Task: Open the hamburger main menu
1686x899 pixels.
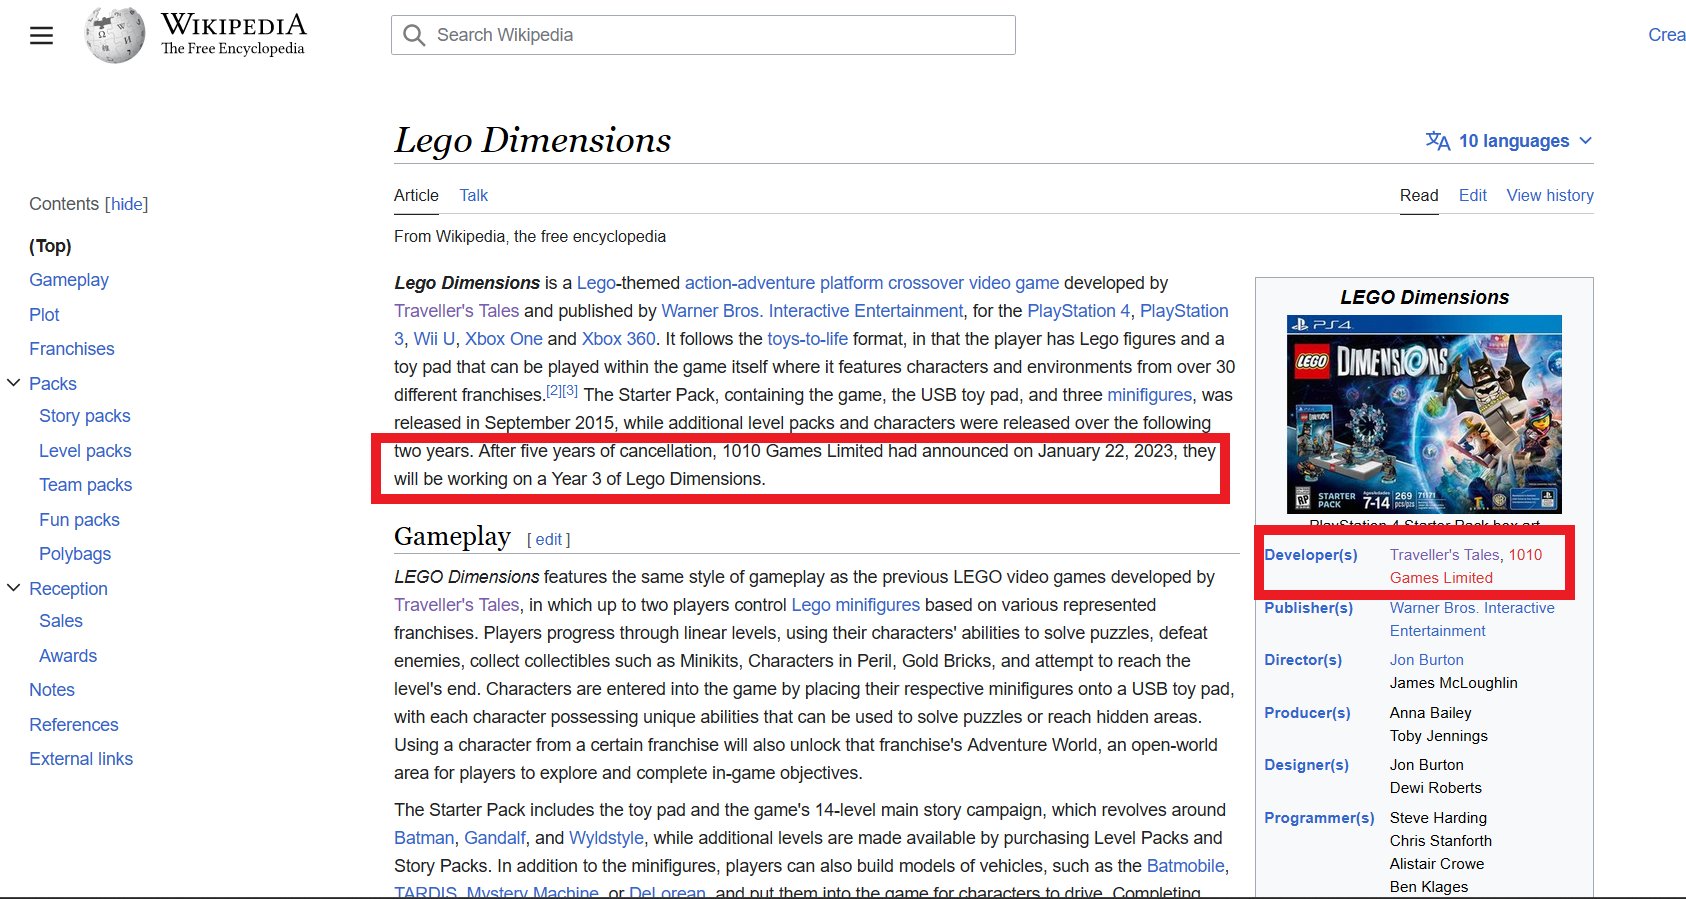Action: (x=41, y=36)
